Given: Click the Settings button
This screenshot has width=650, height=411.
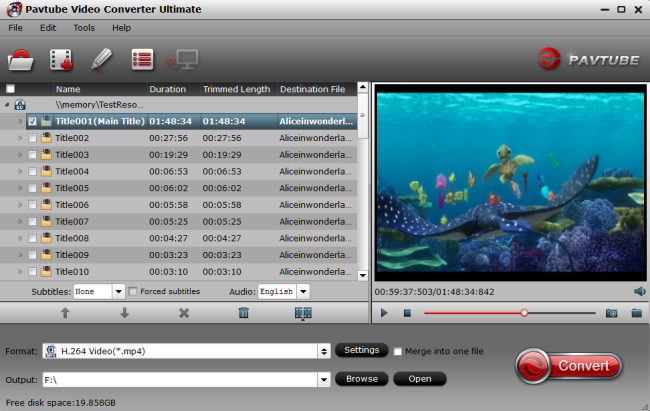Looking at the screenshot, I should pos(361,350).
